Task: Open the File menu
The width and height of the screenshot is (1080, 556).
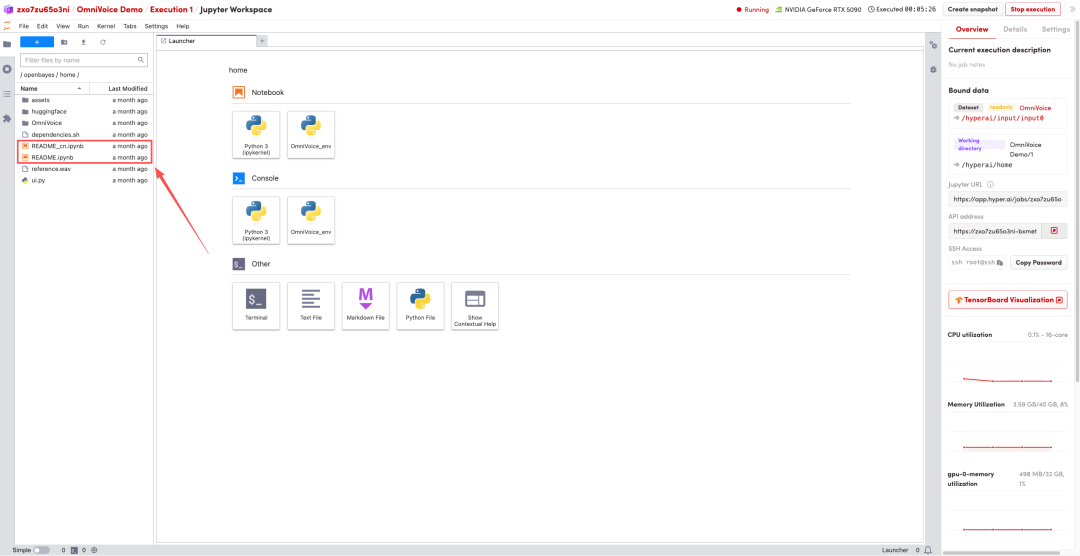Action: (x=23, y=26)
